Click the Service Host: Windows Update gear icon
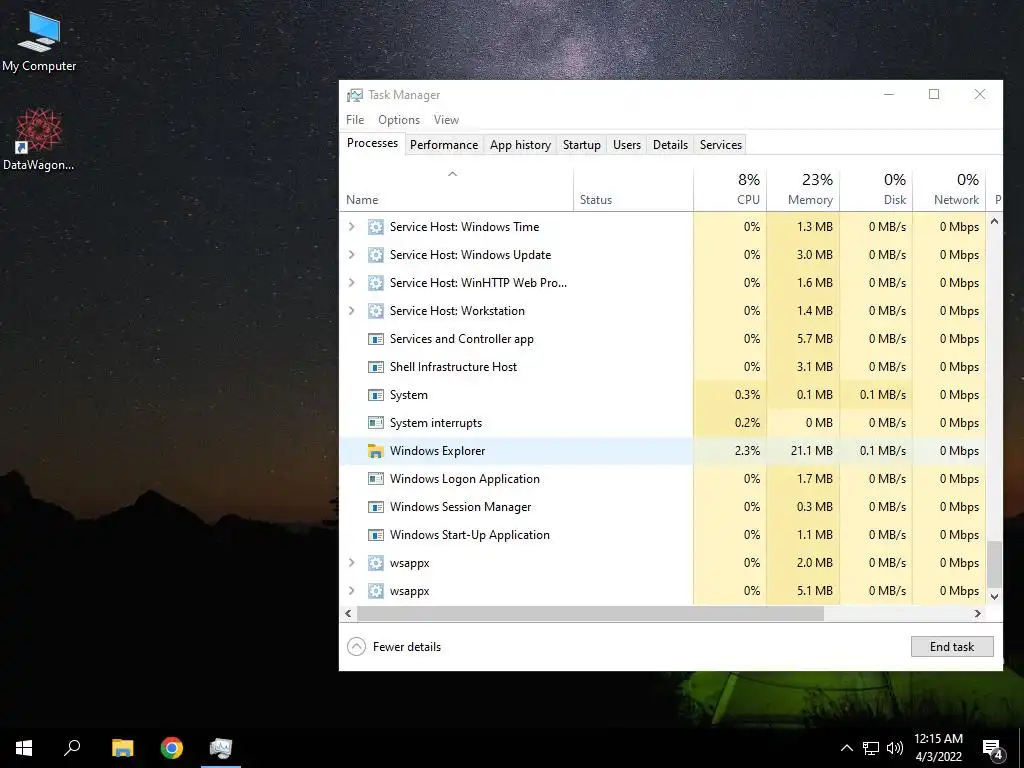 (376, 255)
